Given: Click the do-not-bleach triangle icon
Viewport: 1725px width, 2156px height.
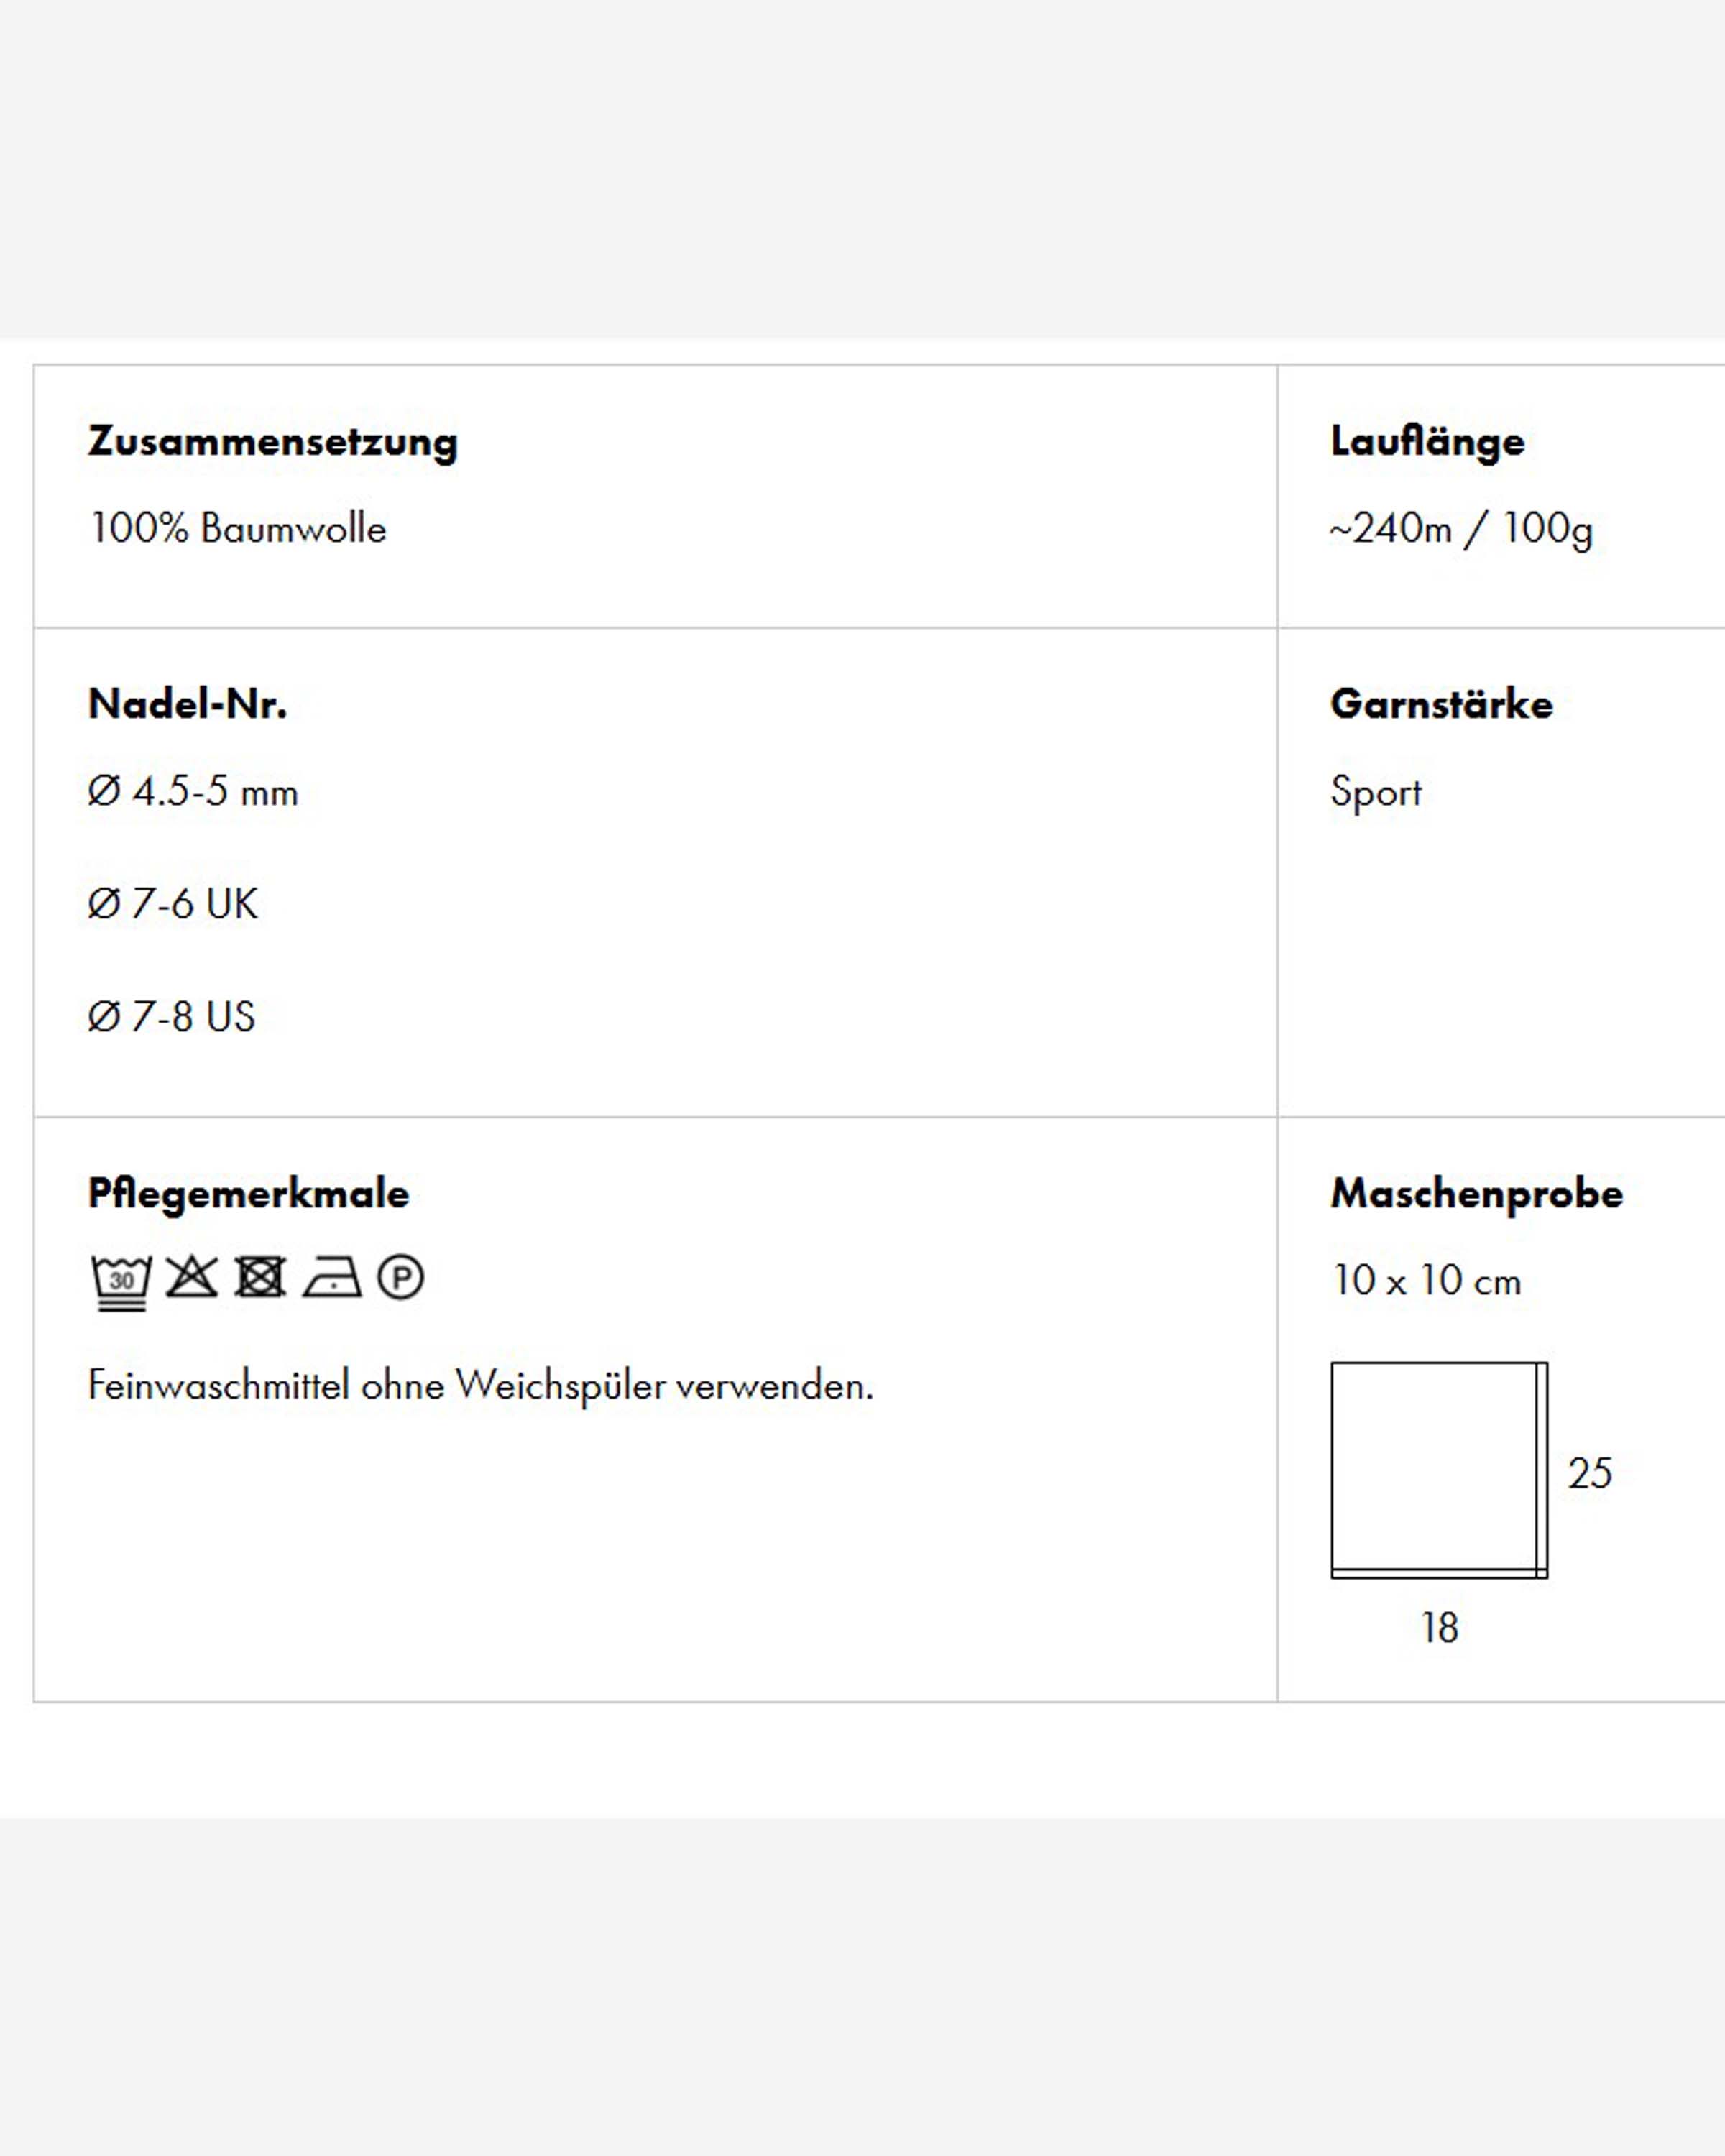Looking at the screenshot, I should (x=191, y=1277).
